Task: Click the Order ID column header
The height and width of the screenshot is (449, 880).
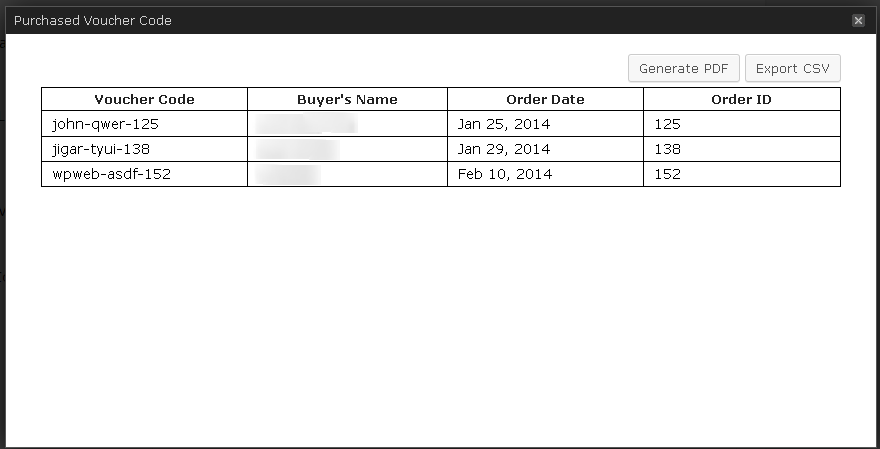Action: tap(741, 99)
